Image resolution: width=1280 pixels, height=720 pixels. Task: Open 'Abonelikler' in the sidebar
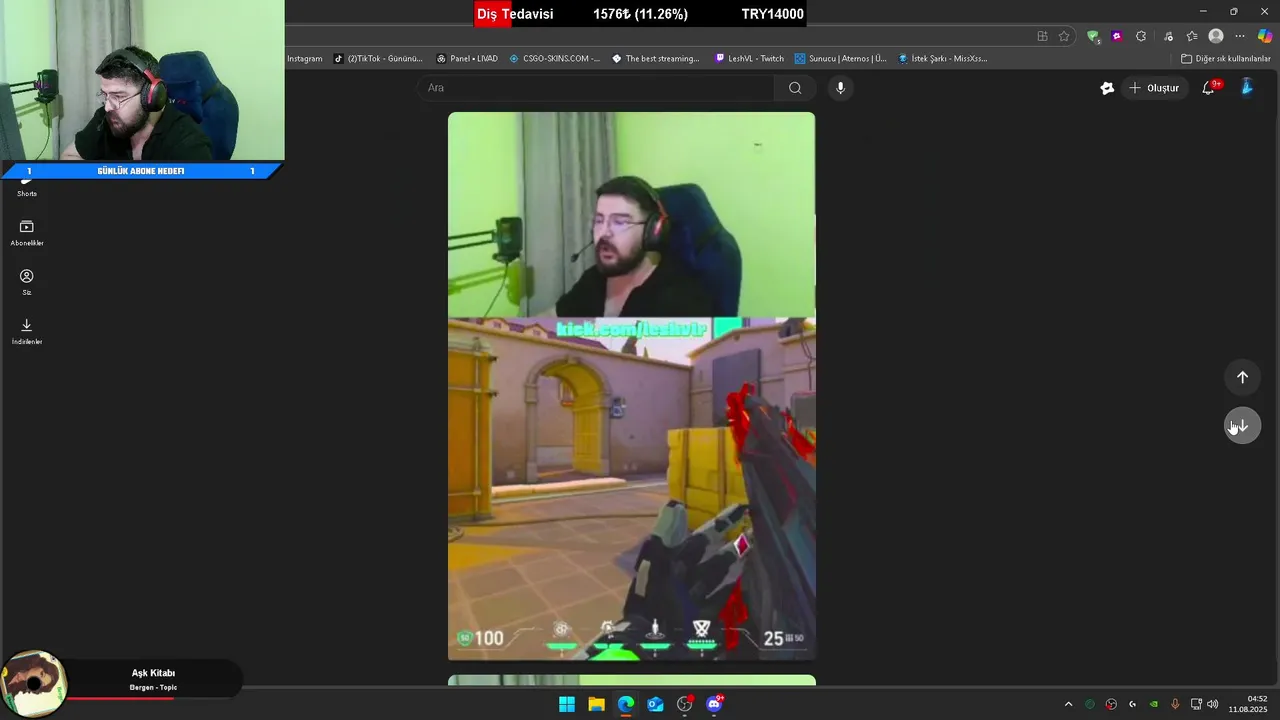tap(27, 233)
